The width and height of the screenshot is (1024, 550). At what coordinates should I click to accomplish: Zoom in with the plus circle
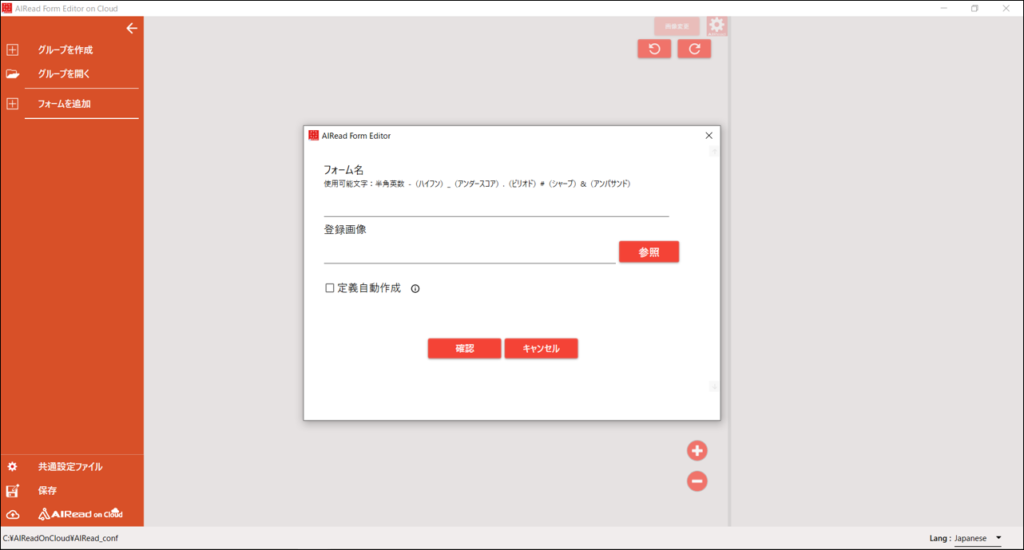697,451
